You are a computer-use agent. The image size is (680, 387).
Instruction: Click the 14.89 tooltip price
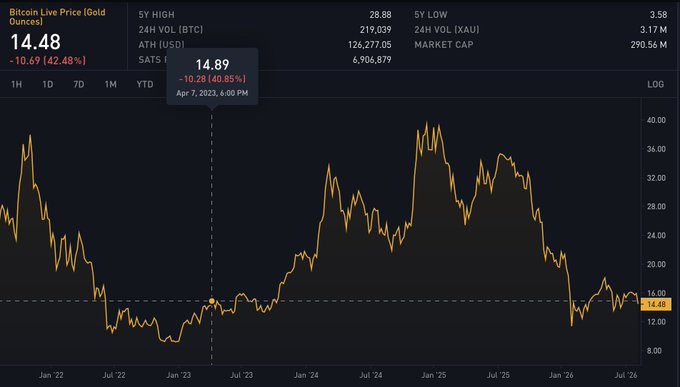212,65
